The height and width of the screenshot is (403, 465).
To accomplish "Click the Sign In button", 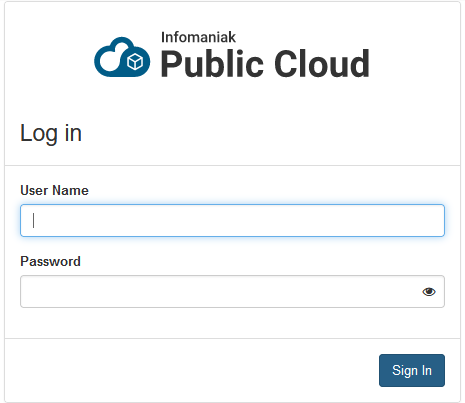I will click(412, 370).
